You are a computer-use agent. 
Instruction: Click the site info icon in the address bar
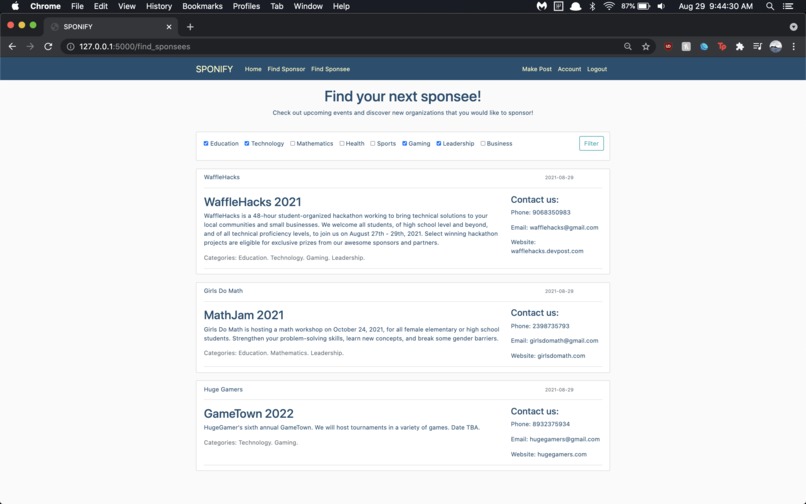point(70,46)
